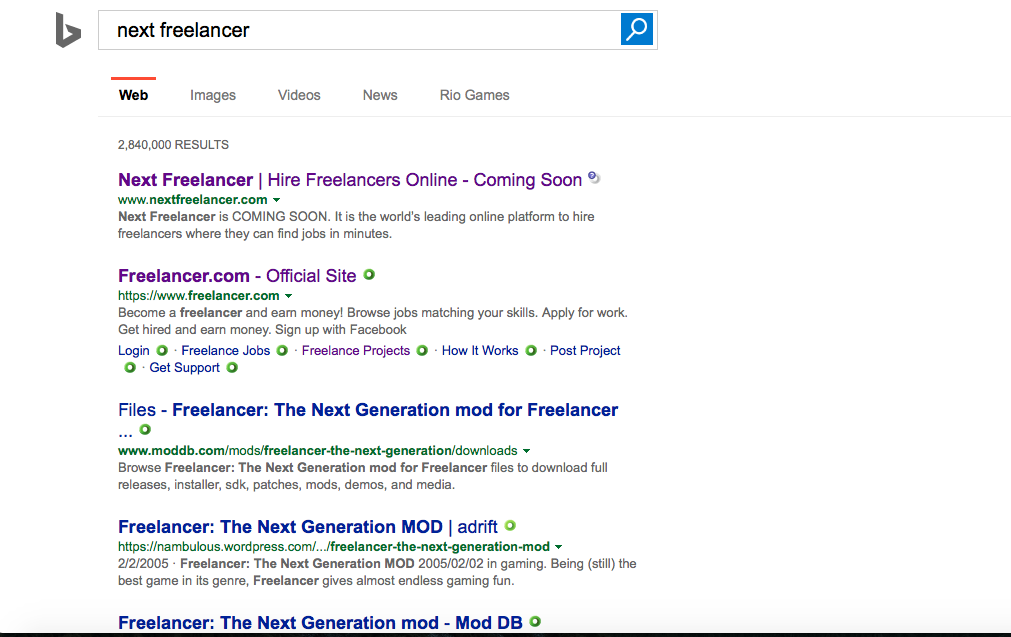1011x637 pixels.
Task: Click the Bing logo icon
Action: coord(68,30)
